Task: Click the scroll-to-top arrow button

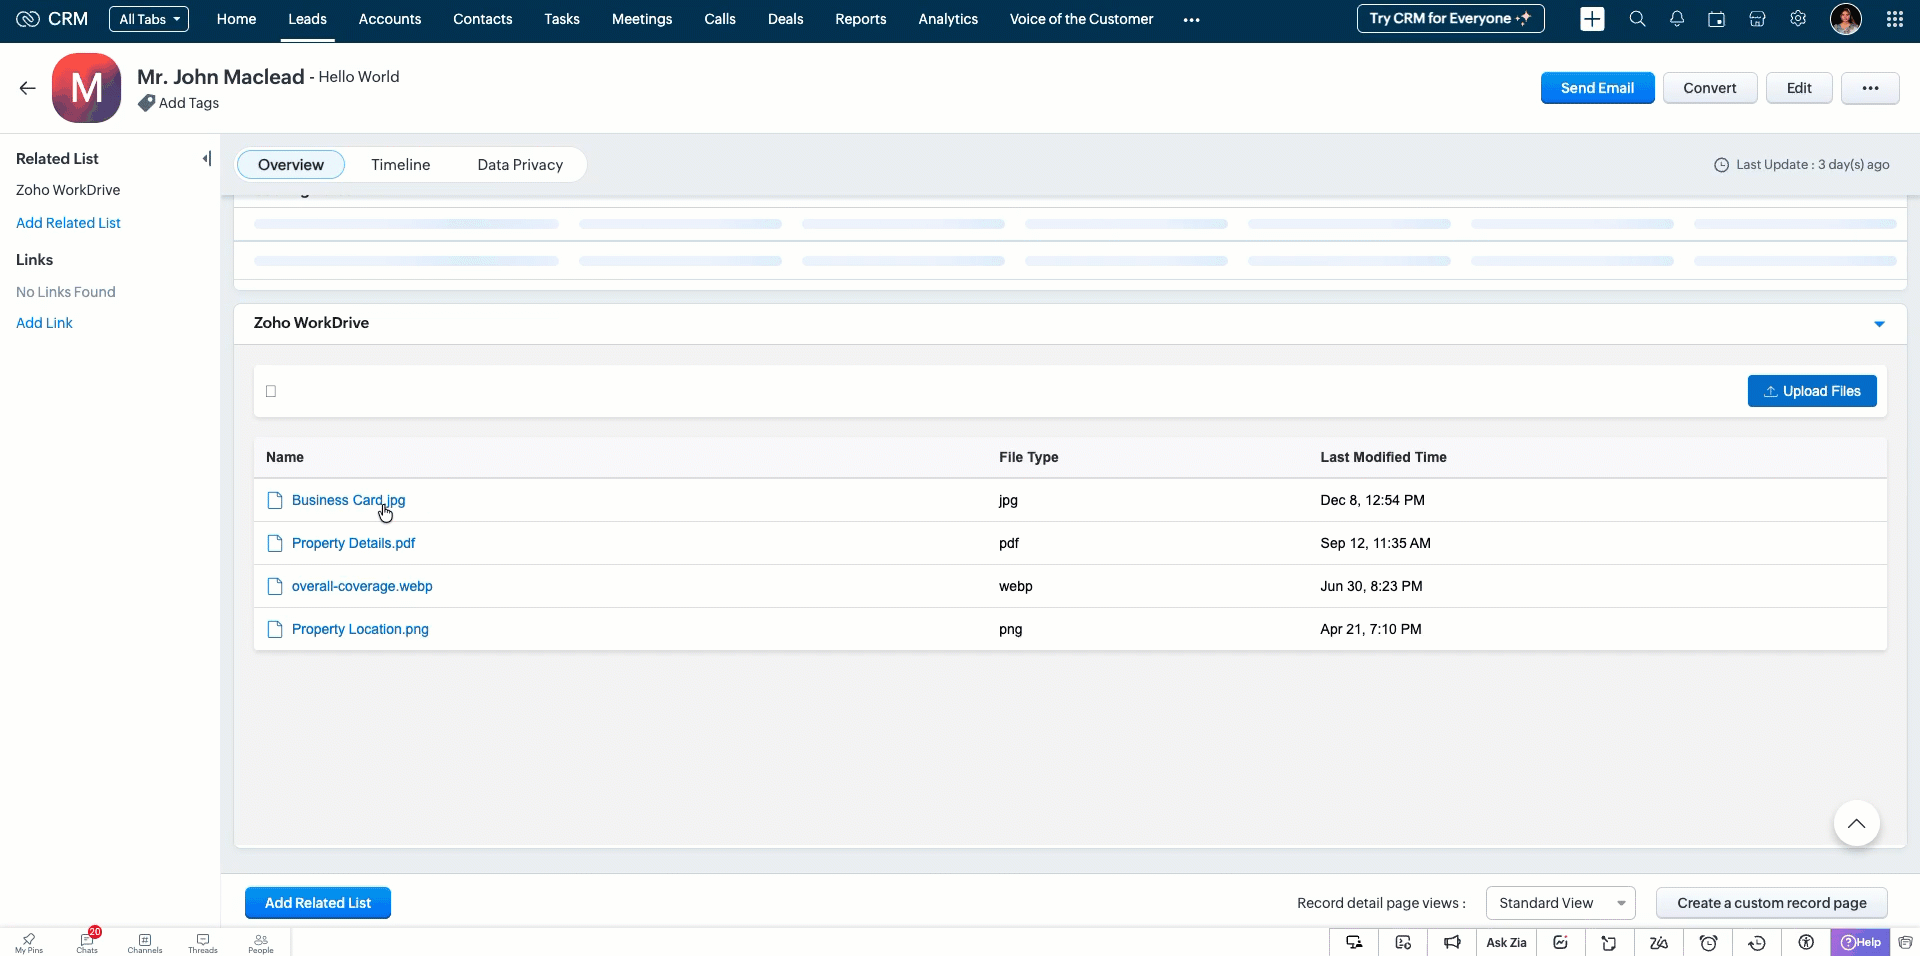Action: point(1856,824)
